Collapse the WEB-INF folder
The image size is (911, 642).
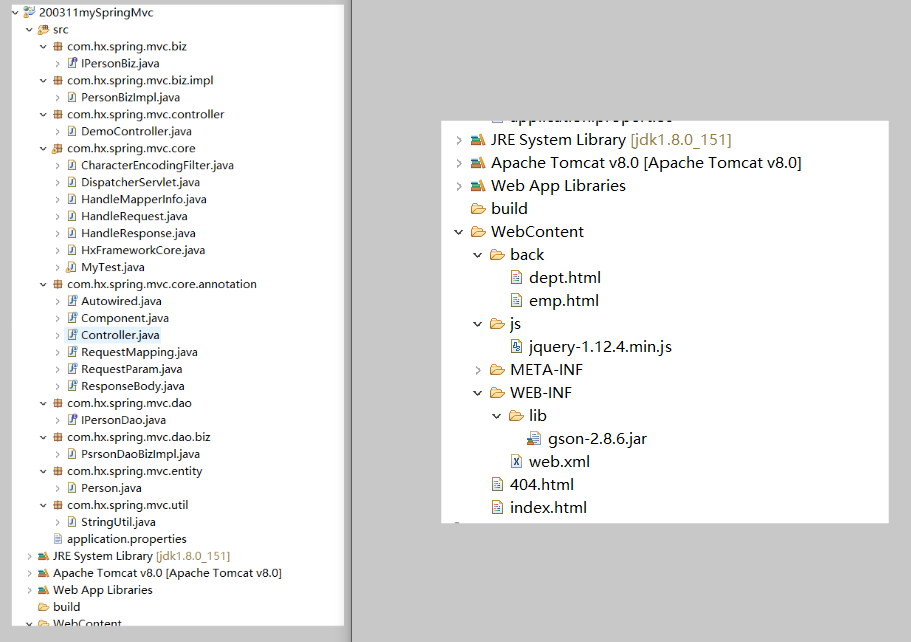(478, 393)
